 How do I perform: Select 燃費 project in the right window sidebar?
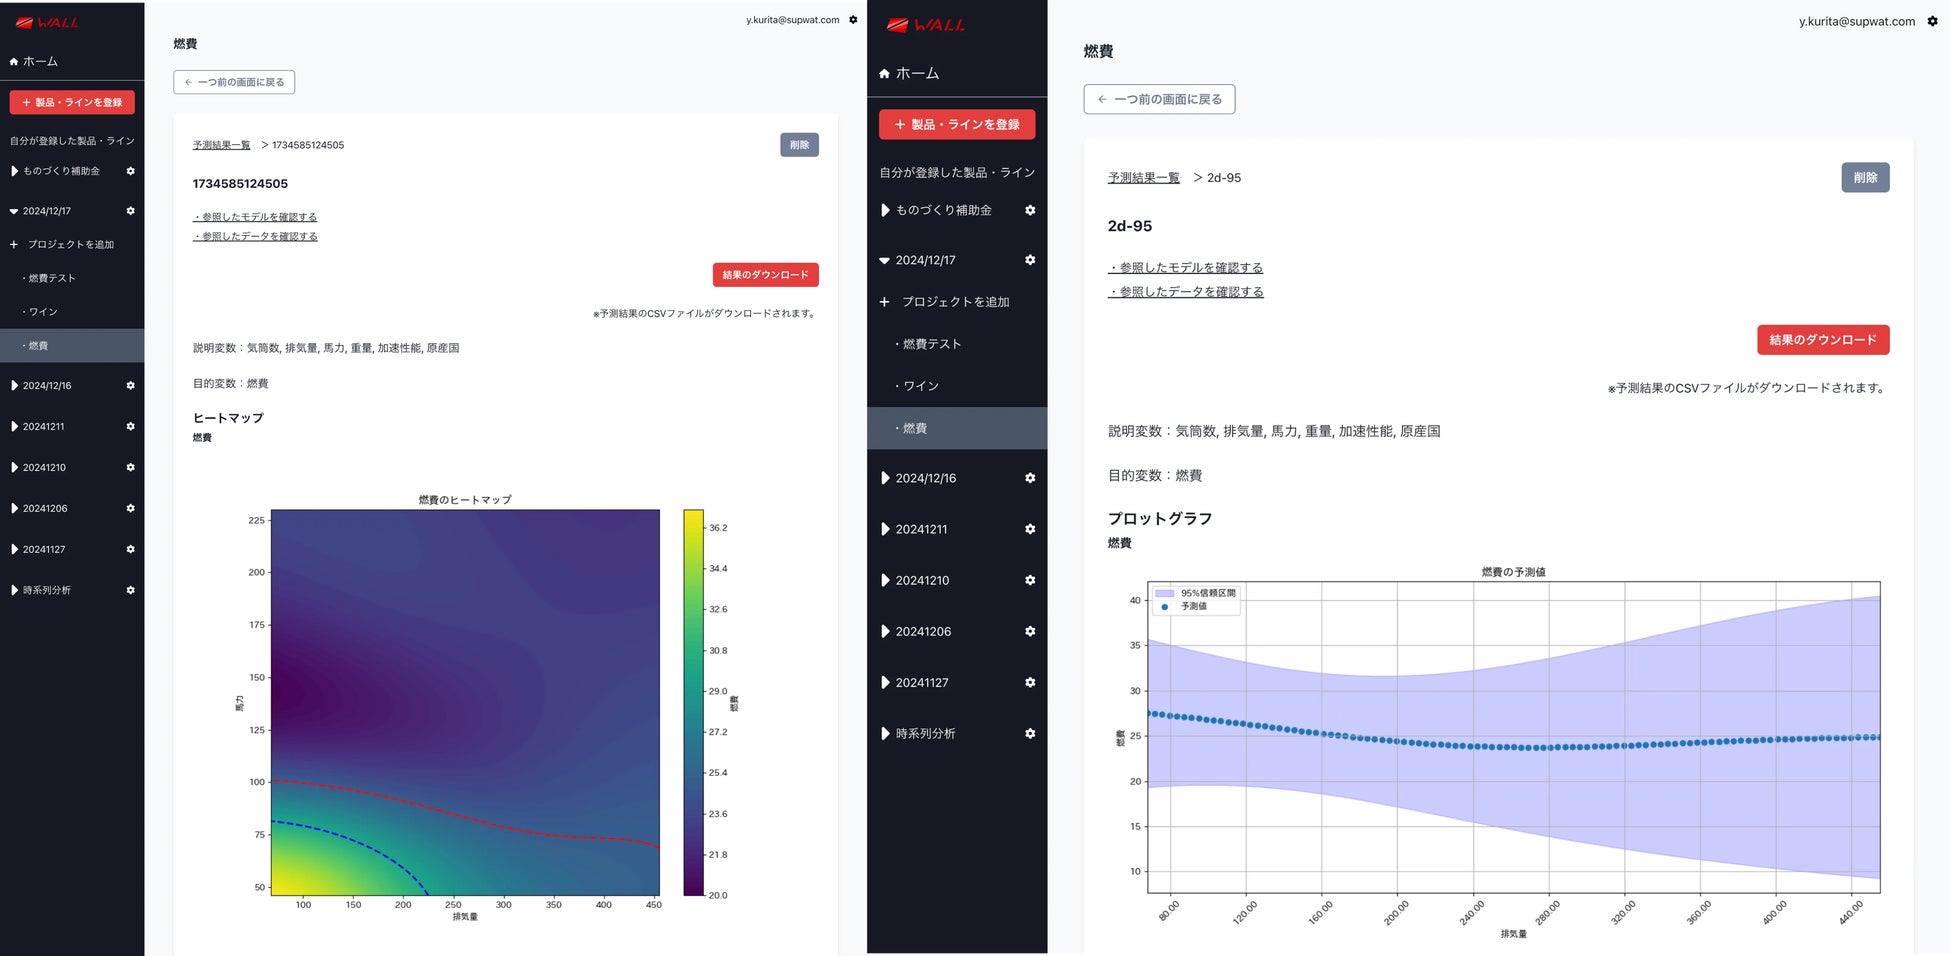pos(957,428)
